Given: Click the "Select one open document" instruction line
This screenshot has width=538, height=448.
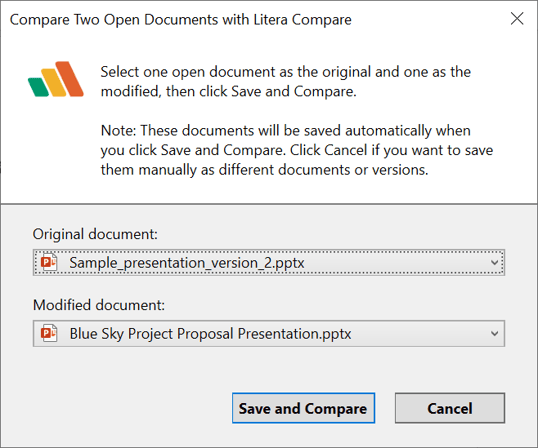Looking at the screenshot, I should pos(285,72).
